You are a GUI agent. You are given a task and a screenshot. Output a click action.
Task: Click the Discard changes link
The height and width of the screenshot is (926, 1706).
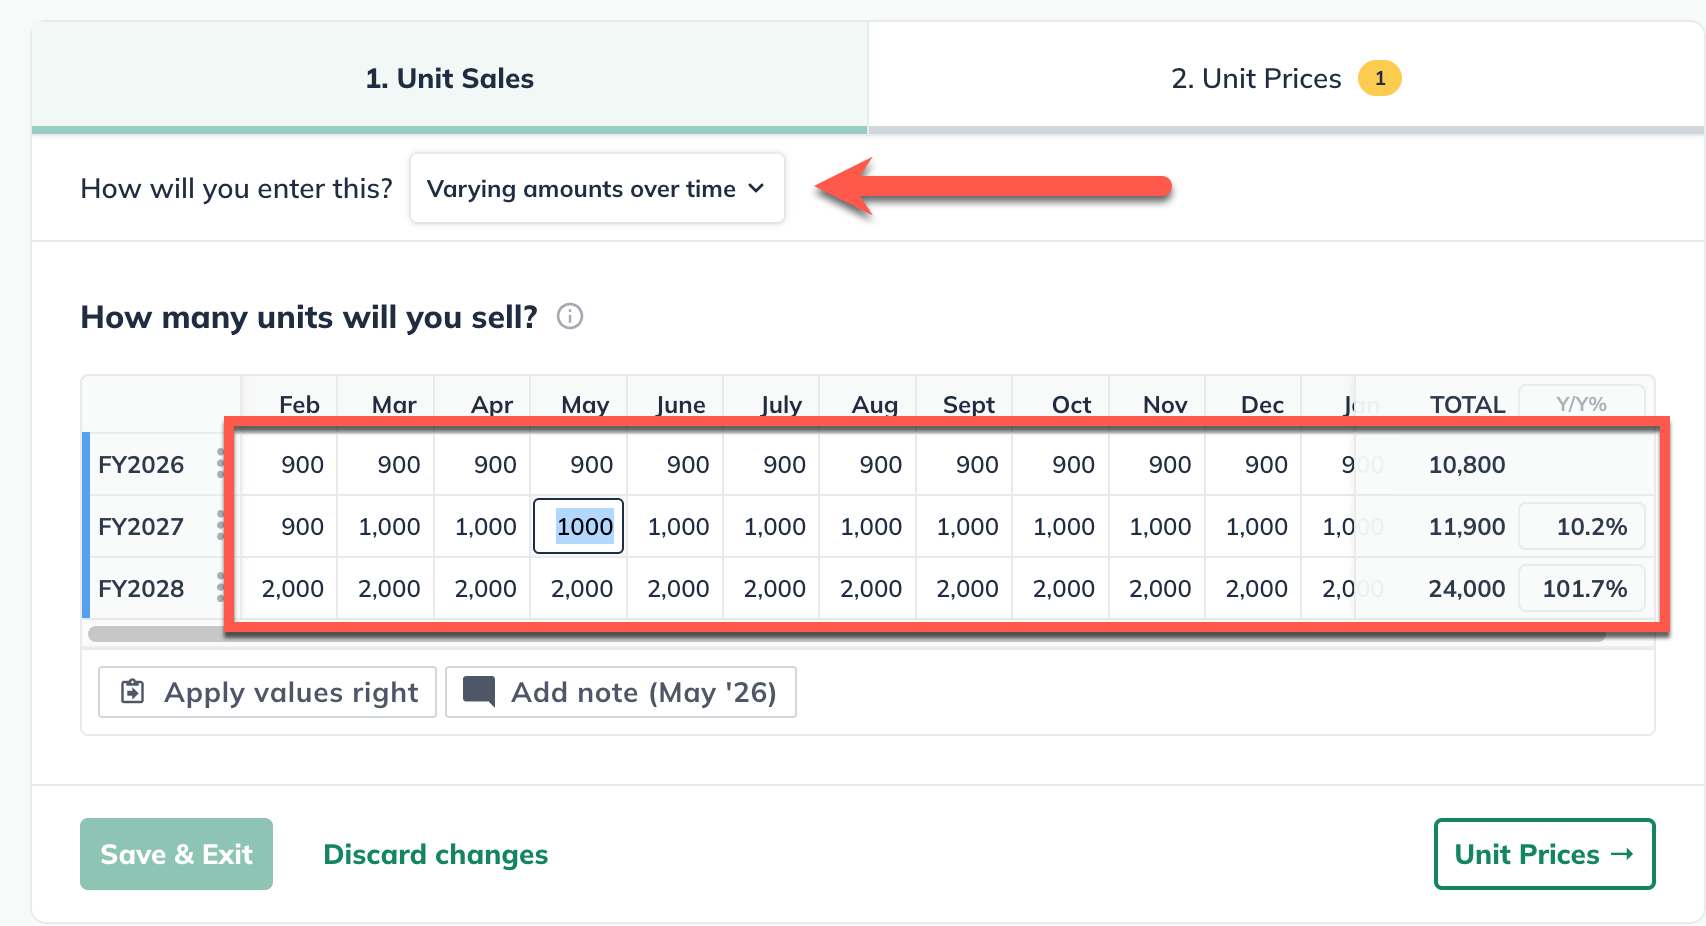[435, 854]
